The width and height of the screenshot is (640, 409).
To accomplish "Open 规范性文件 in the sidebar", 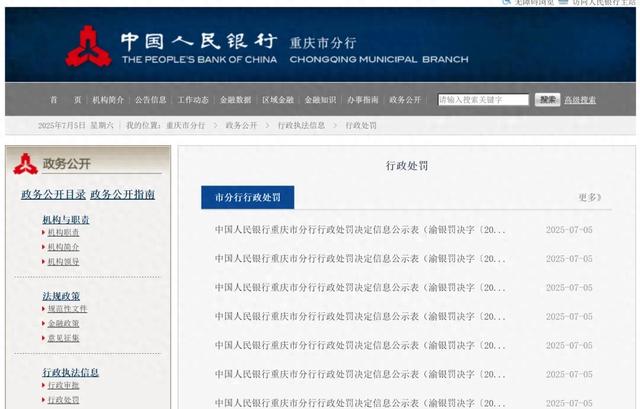I will (67, 309).
